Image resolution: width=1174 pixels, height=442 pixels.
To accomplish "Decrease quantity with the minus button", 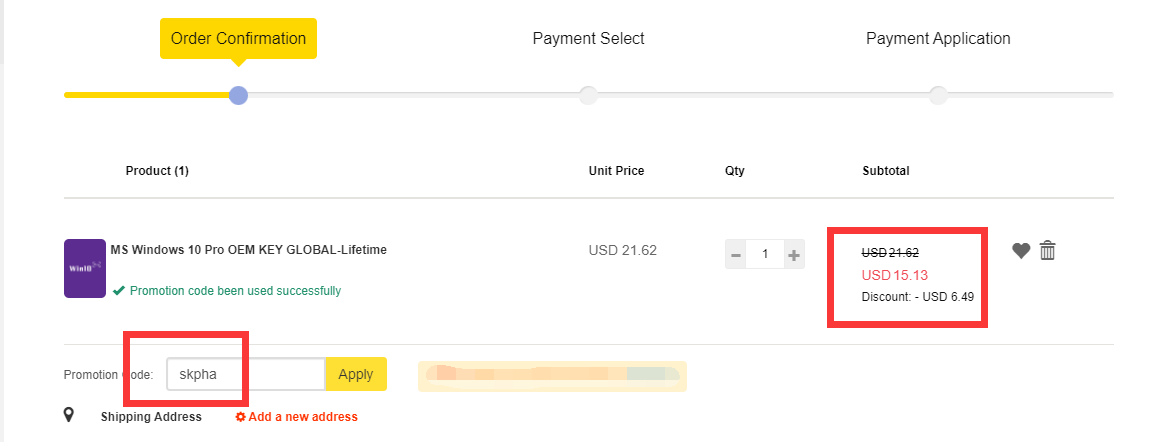I will pyautogui.click(x=735, y=255).
